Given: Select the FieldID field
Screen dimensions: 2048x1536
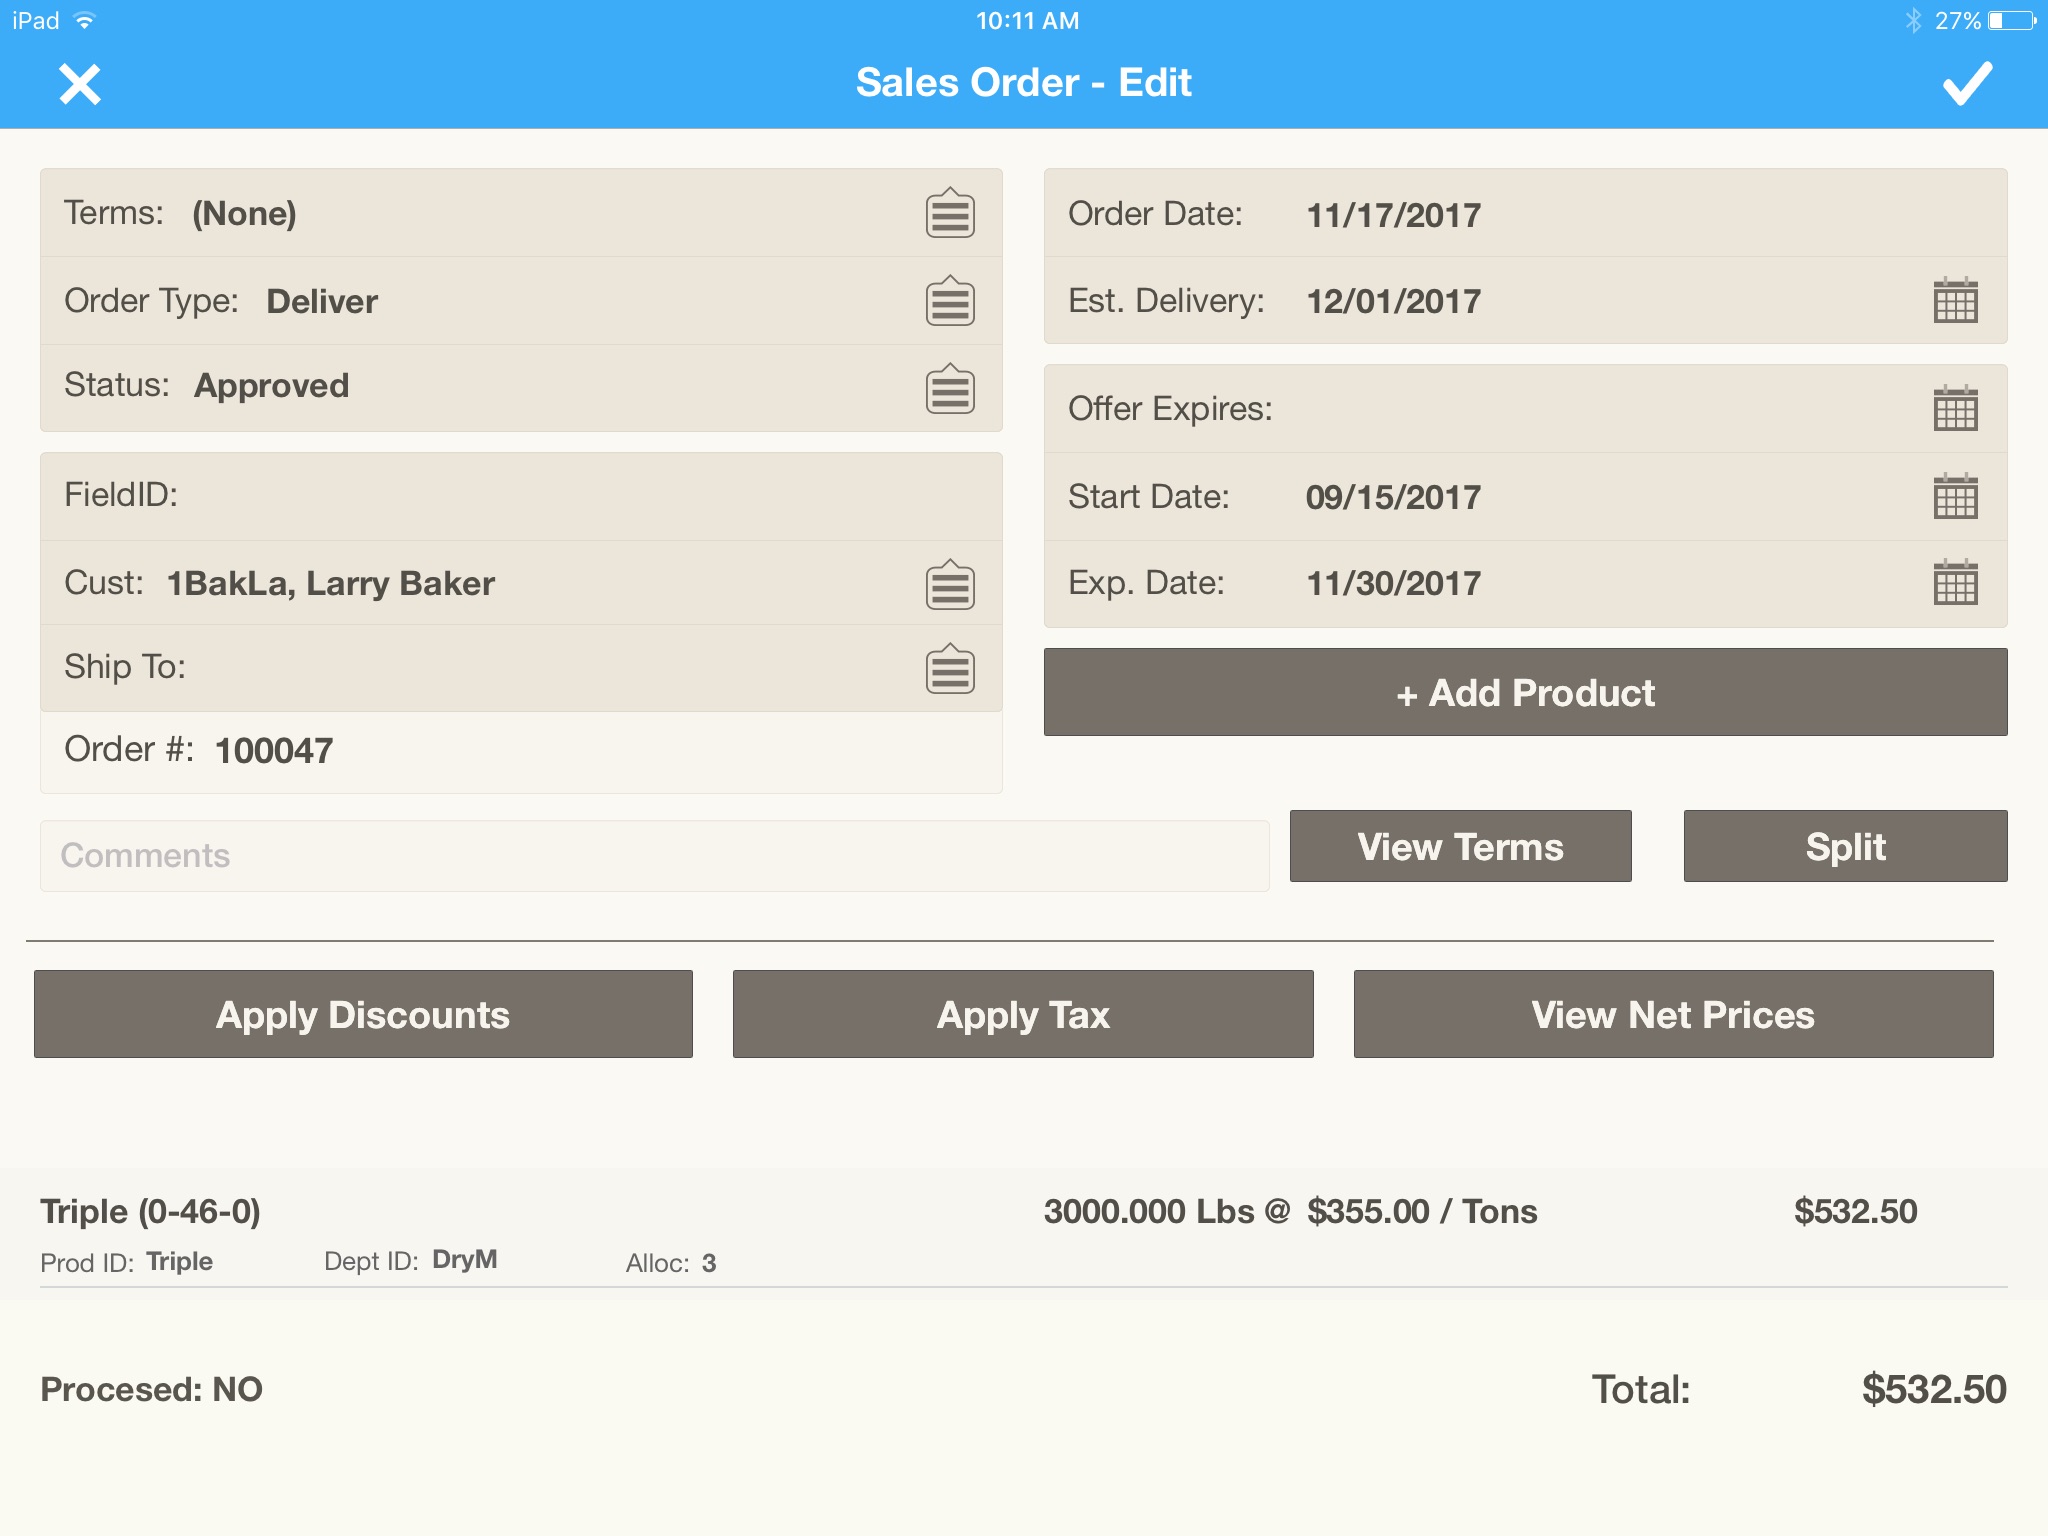Looking at the screenshot, I should click(521, 496).
